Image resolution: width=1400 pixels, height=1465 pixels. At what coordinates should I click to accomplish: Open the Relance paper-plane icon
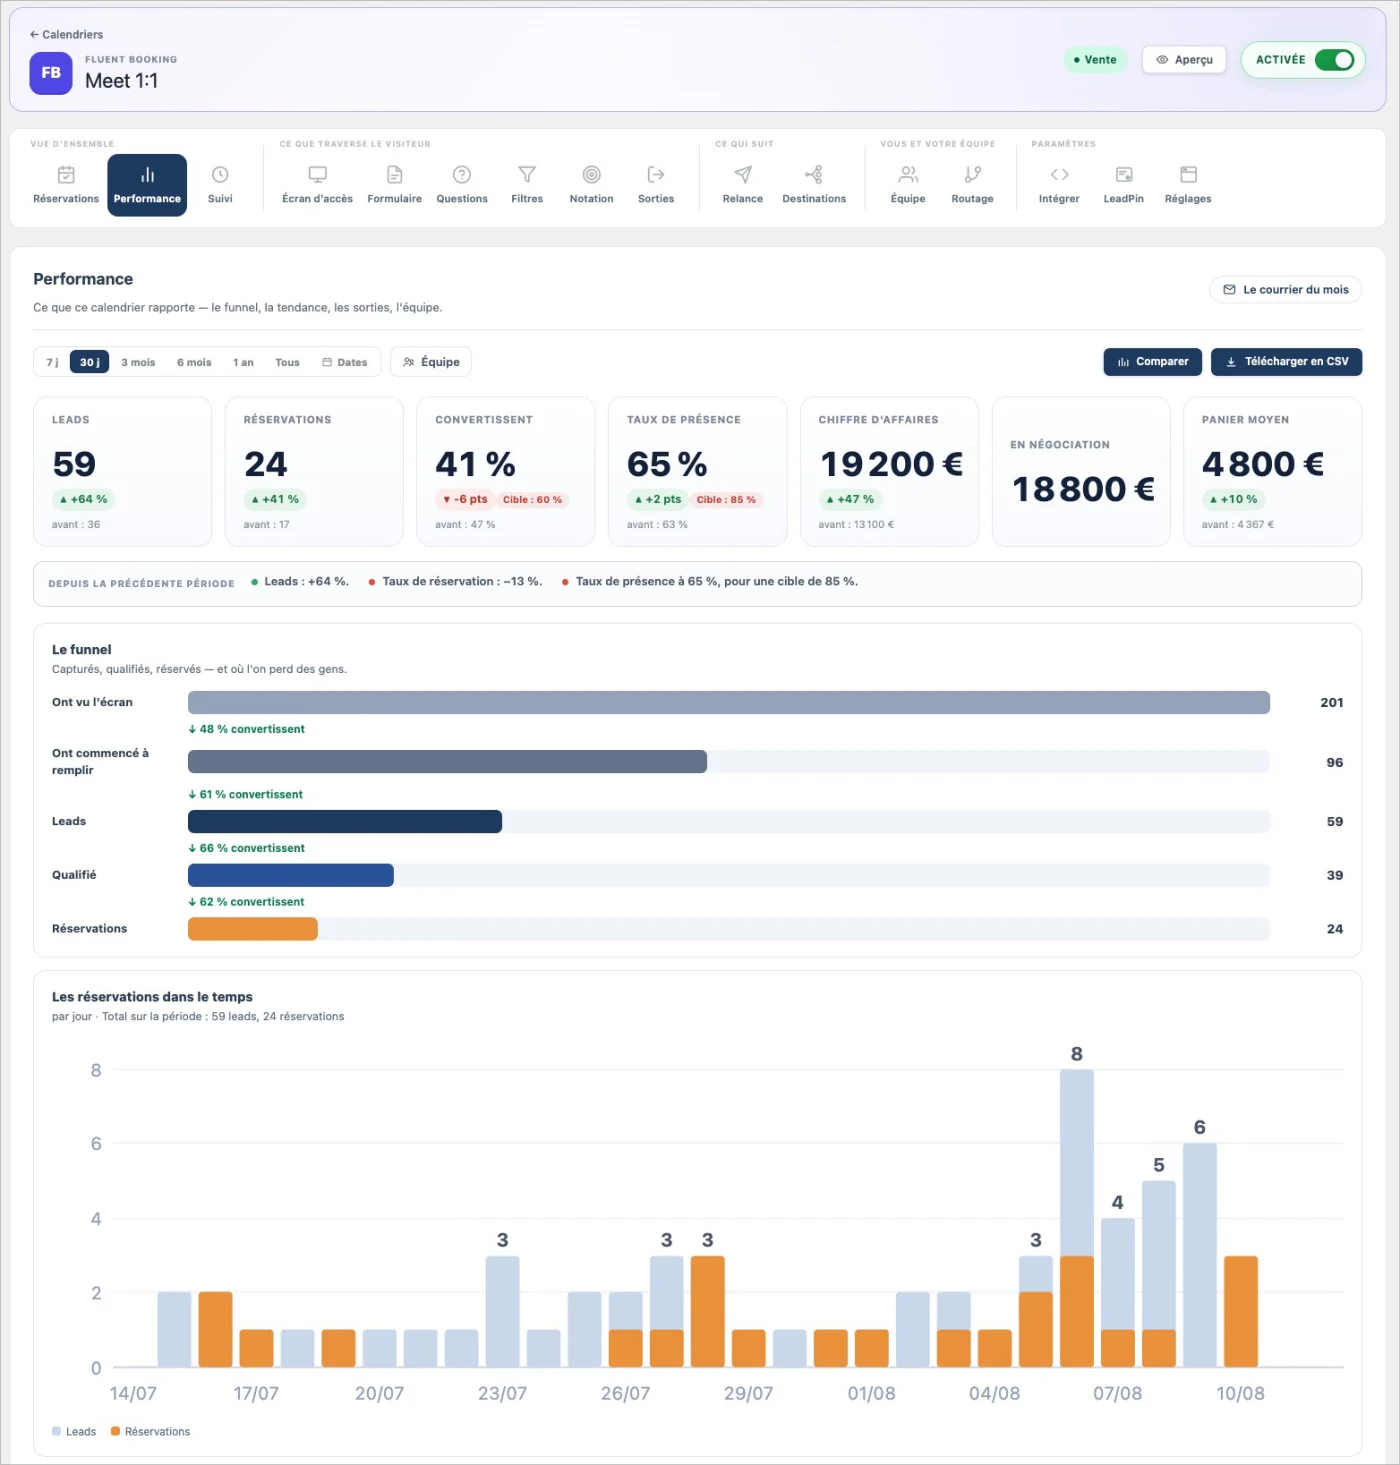pyautogui.click(x=743, y=175)
